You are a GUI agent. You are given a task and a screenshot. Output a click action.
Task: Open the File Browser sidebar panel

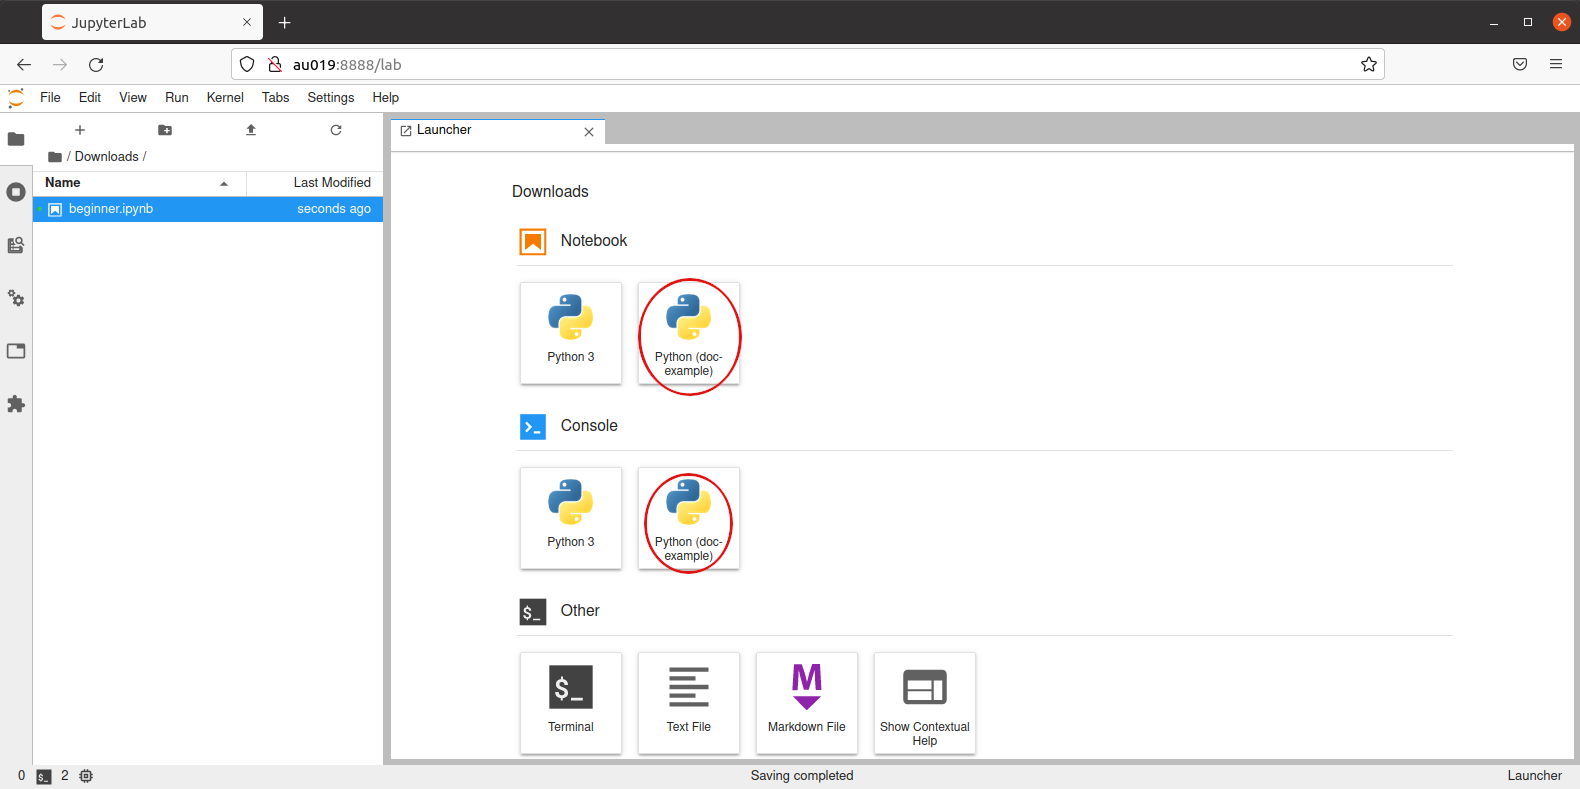pos(16,139)
